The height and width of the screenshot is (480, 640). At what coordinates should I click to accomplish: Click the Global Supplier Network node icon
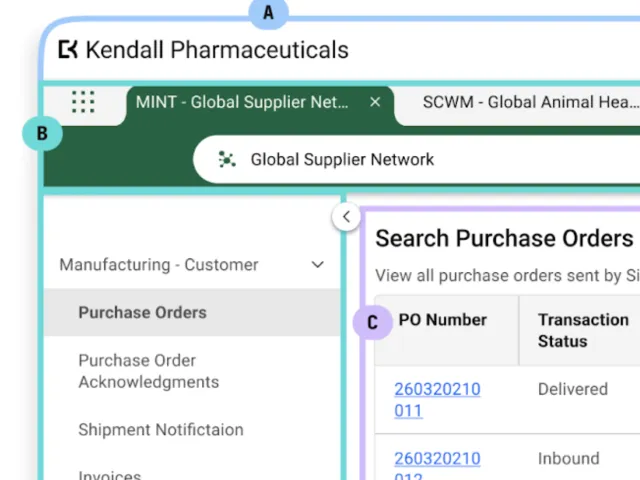tap(227, 159)
